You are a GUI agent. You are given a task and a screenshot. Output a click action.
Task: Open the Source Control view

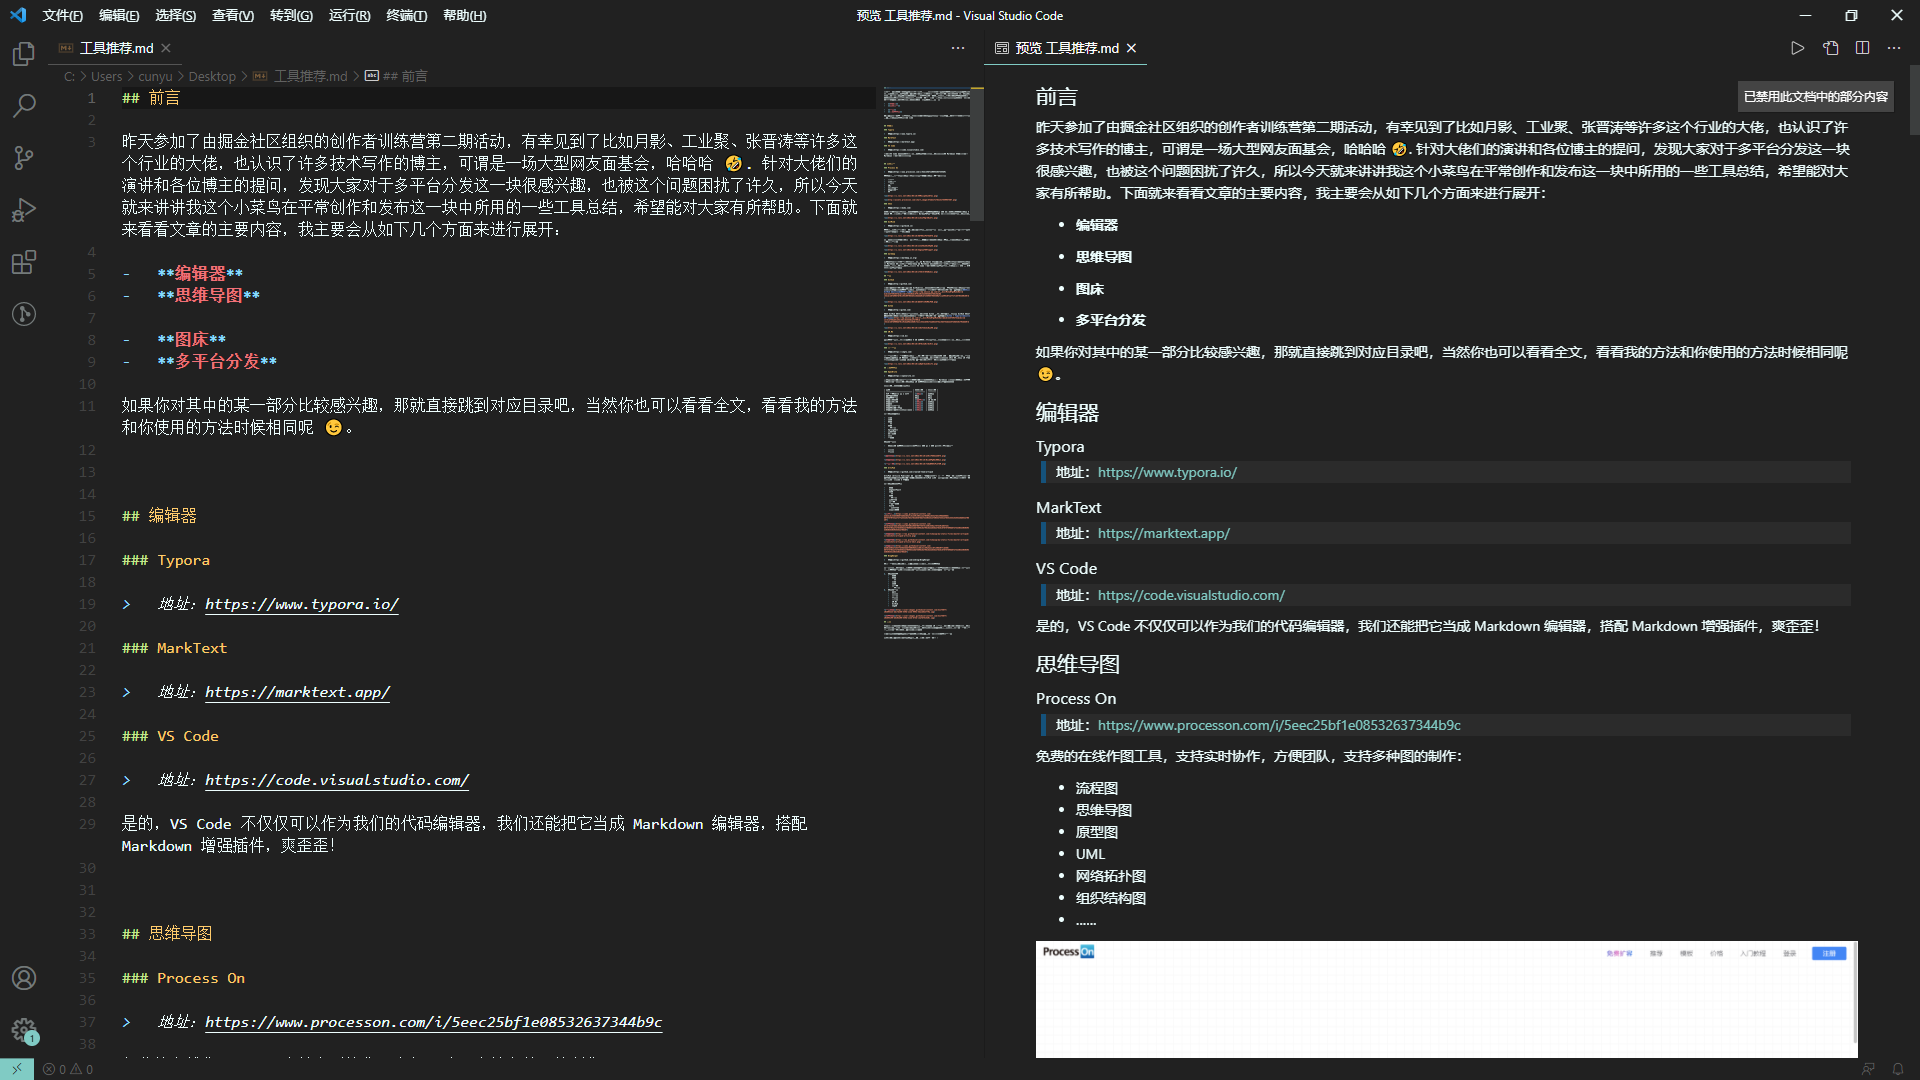click(x=24, y=158)
